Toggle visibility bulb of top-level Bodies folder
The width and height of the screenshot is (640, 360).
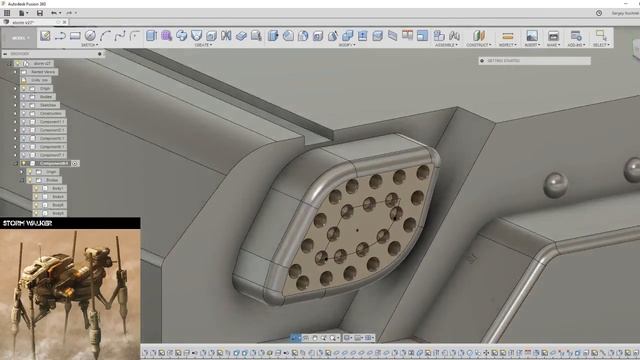[x=24, y=97]
